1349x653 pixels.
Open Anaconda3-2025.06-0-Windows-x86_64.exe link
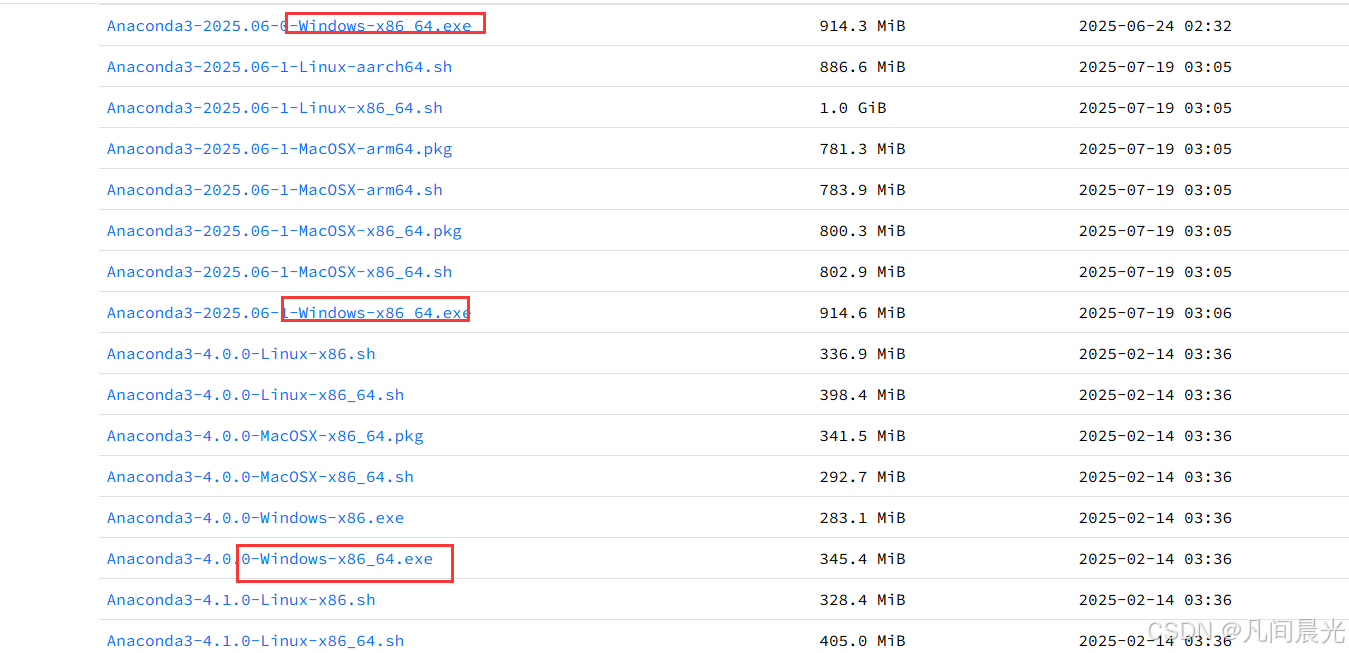[289, 26]
